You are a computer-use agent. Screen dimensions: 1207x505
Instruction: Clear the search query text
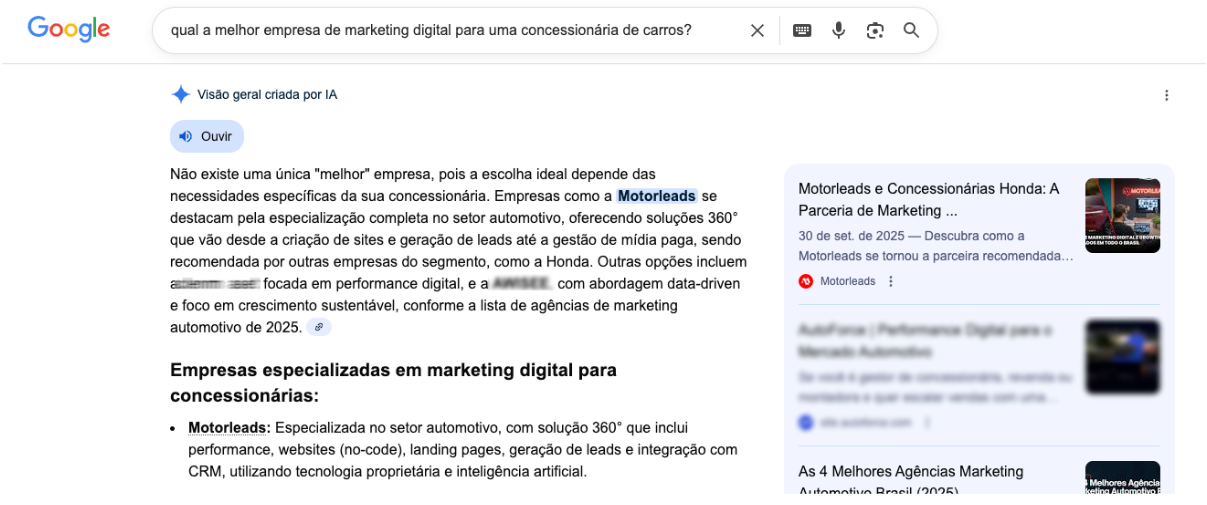tap(757, 30)
